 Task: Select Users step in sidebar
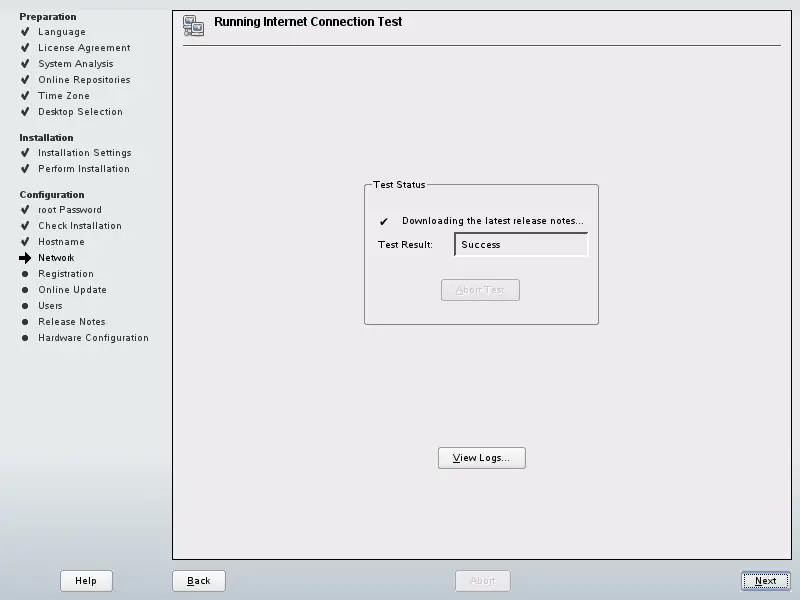point(50,306)
